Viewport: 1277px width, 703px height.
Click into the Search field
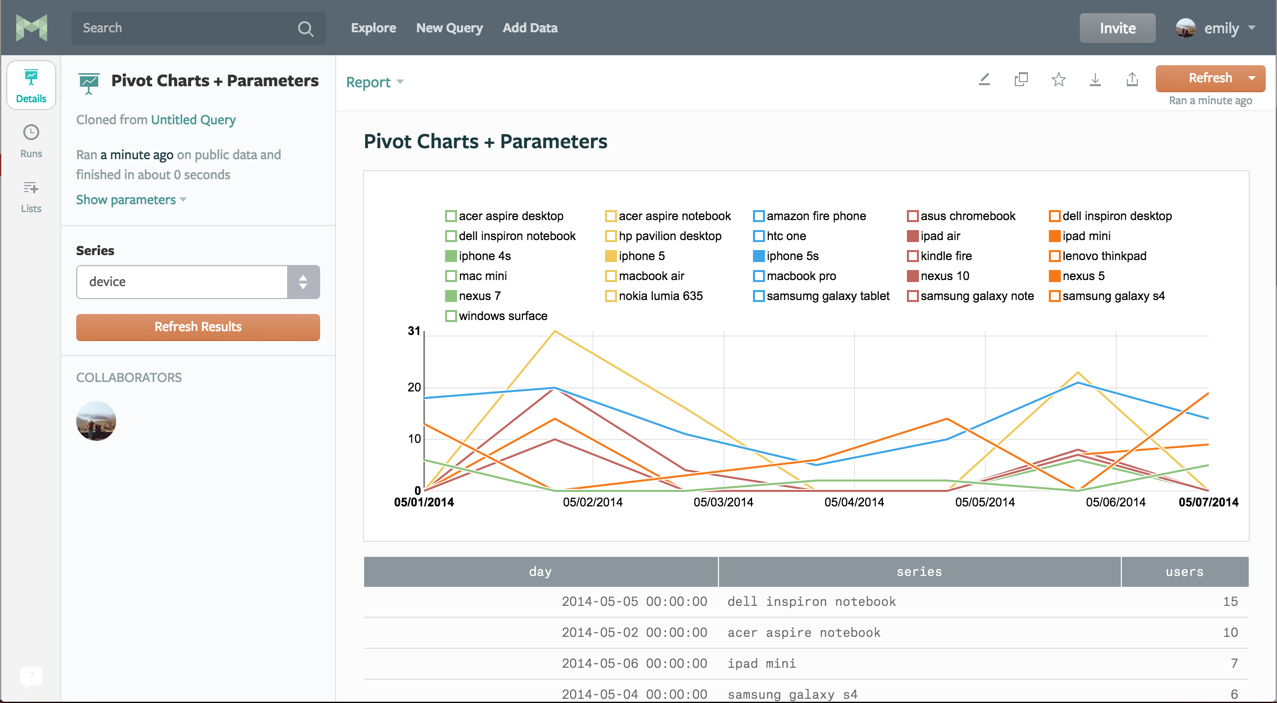185,28
